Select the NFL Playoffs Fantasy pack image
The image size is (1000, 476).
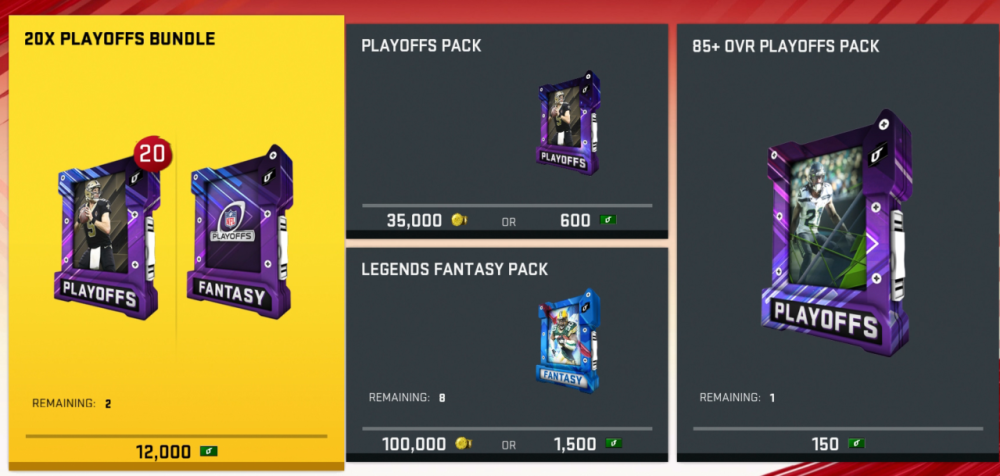[240, 232]
